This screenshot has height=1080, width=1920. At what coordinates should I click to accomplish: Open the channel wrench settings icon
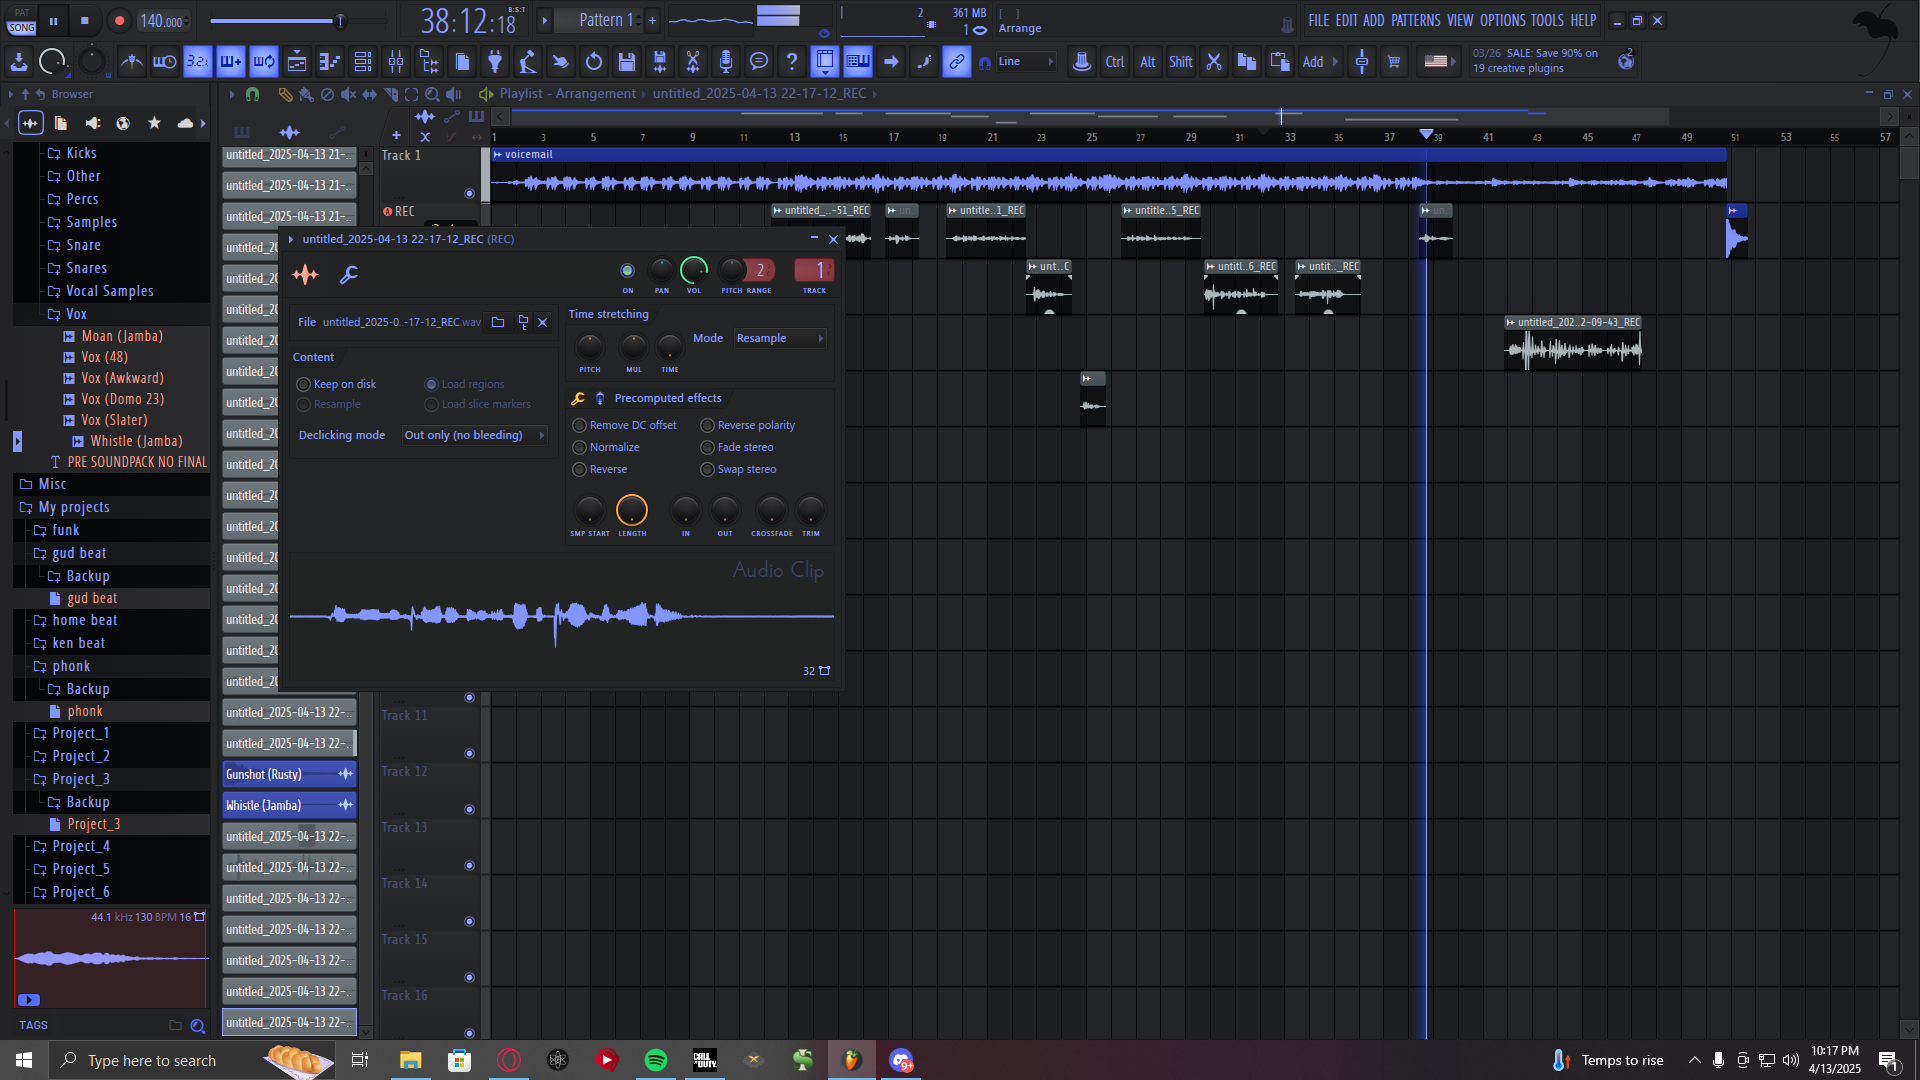click(x=349, y=275)
